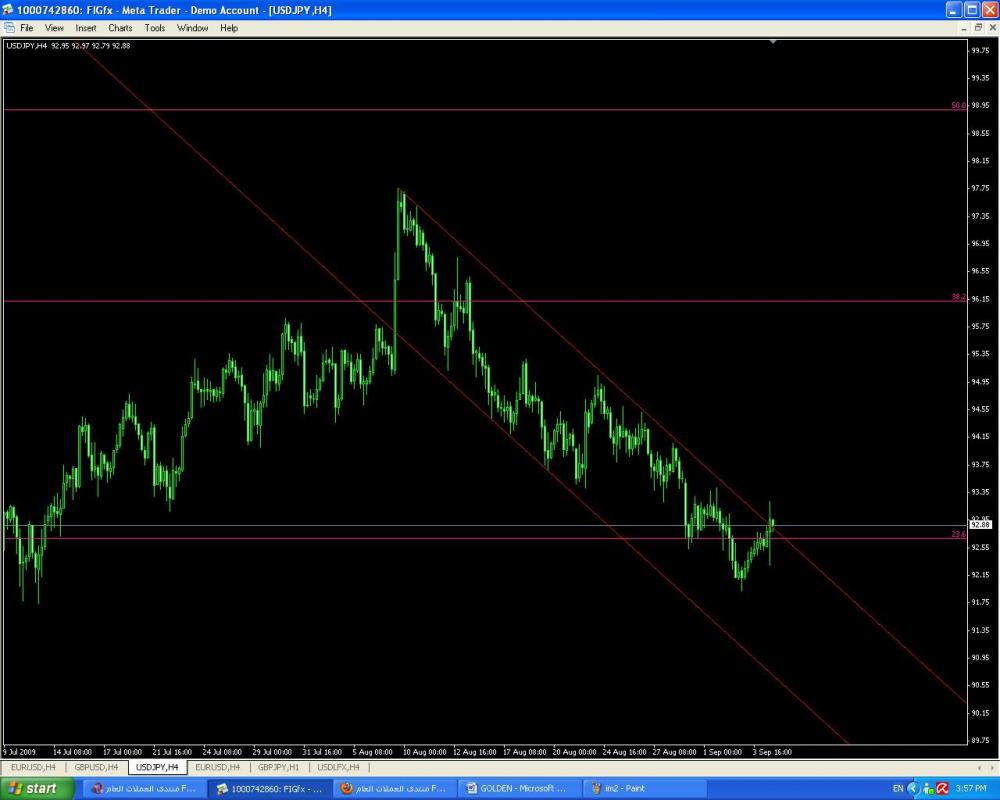Open the File menu
This screenshot has height=800, width=1000.
pyautogui.click(x=26, y=28)
